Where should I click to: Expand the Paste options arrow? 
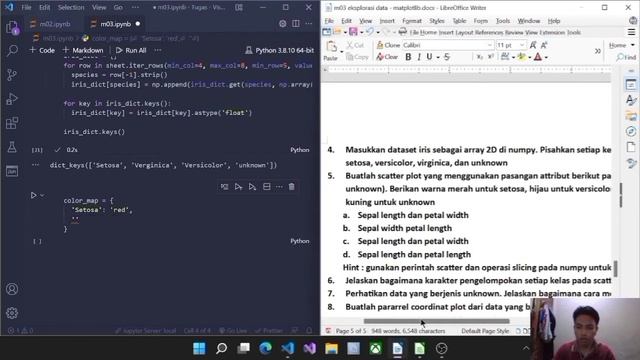pyautogui.click(x=342, y=51)
